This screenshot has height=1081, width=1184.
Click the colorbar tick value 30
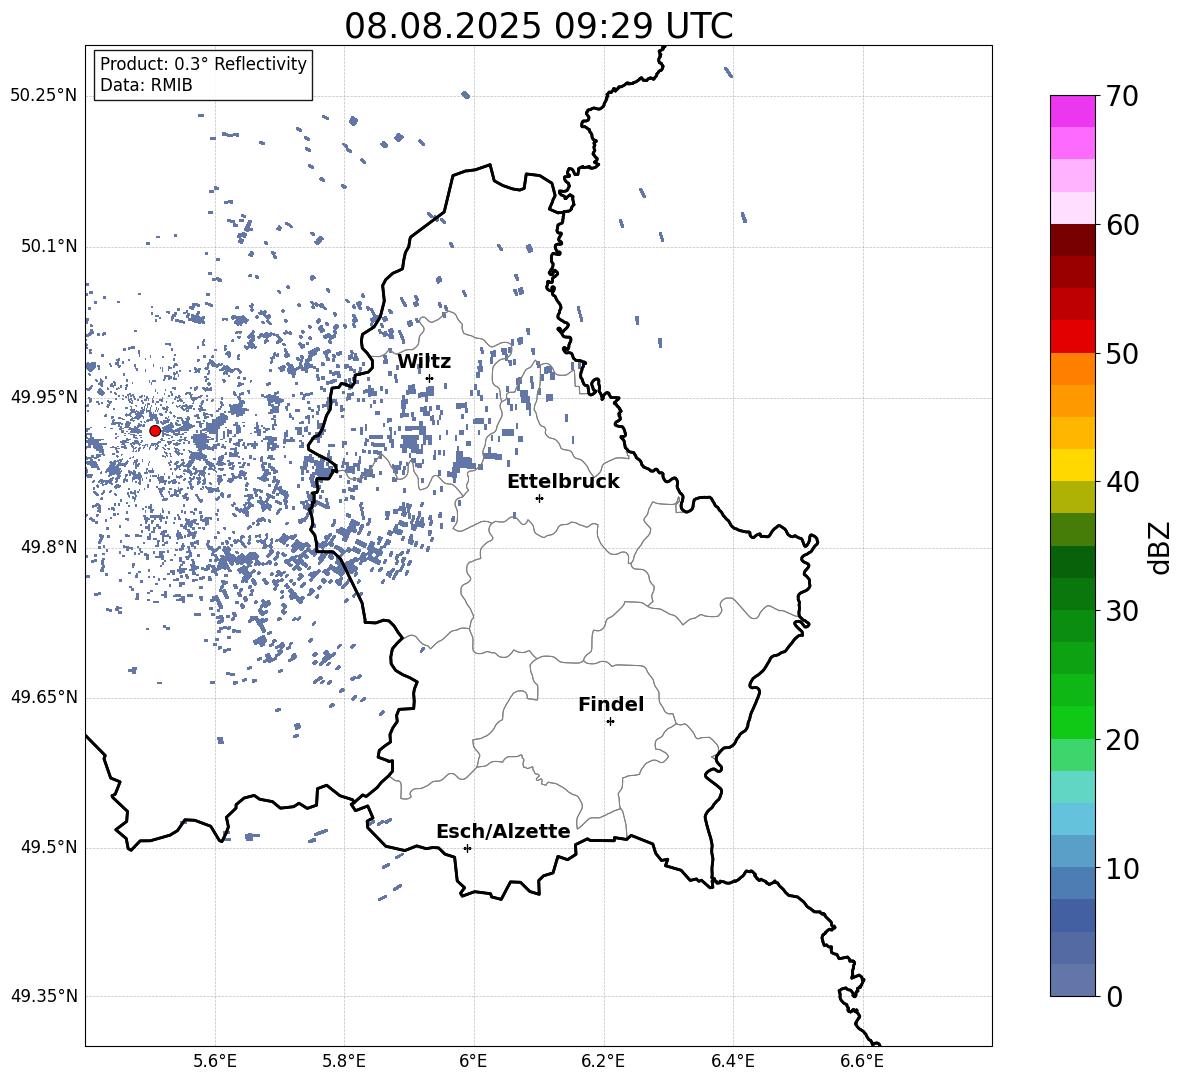(1122, 611)
